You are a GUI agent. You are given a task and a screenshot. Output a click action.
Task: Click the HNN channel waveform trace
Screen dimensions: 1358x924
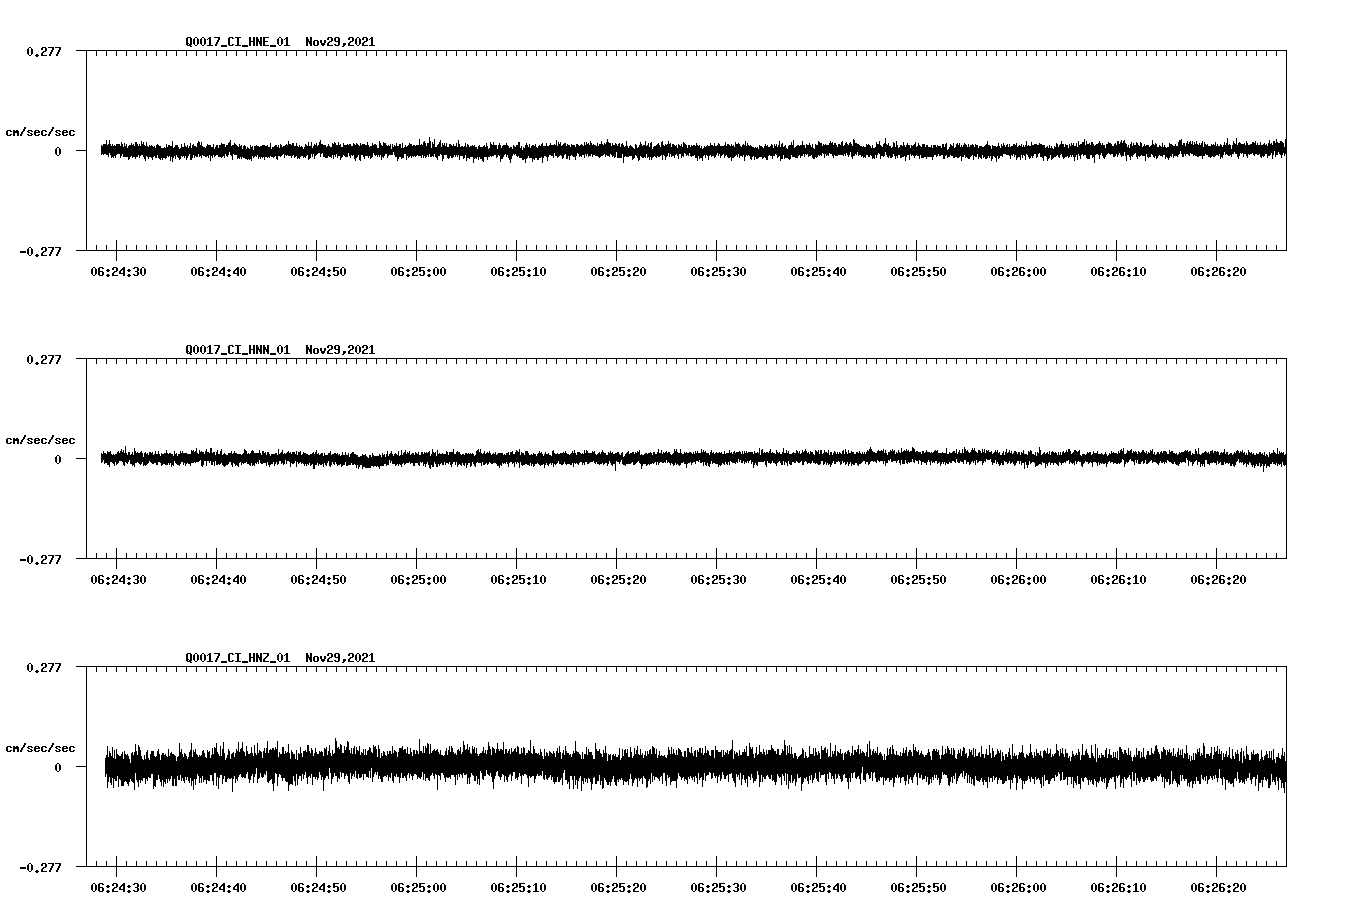pyautogui.click(x=693, y=458)
